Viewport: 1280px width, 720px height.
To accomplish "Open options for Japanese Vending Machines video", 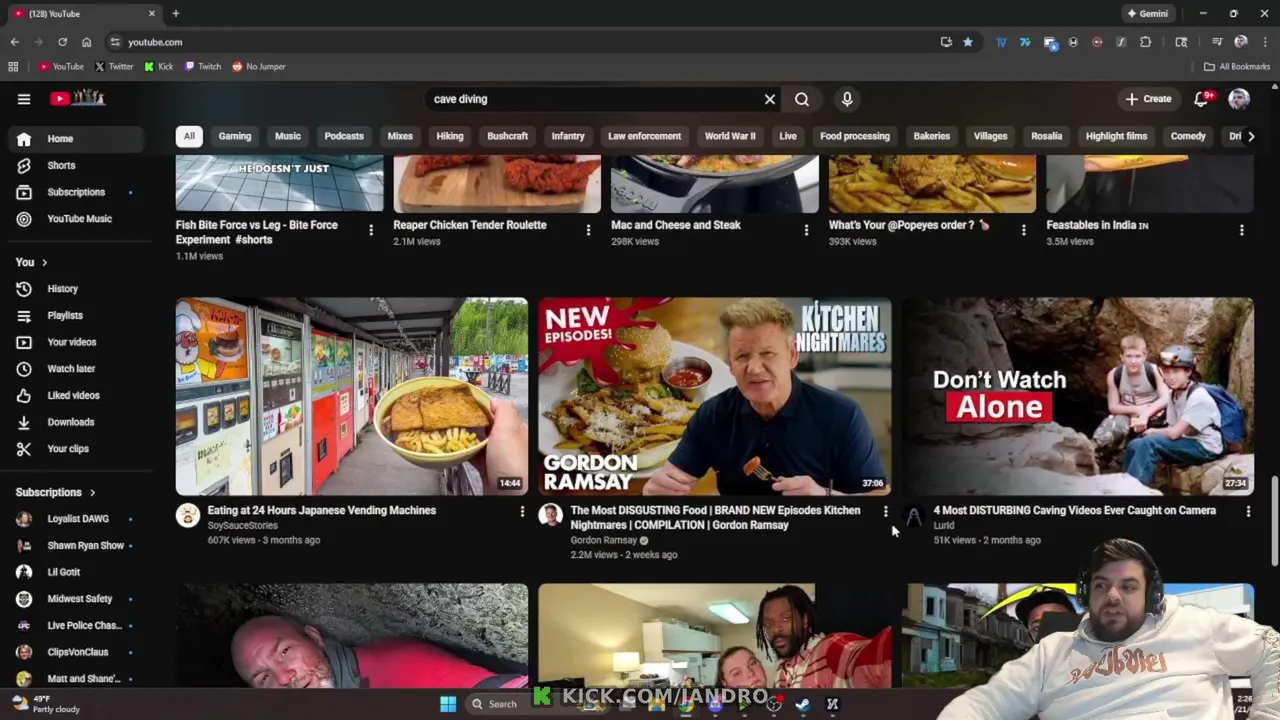I will tap(521, 511).
